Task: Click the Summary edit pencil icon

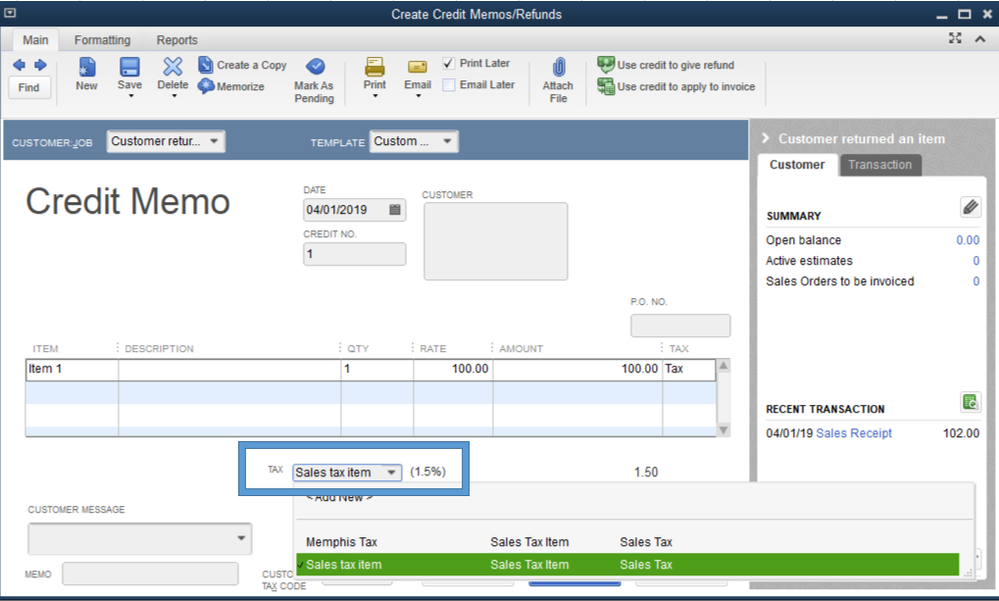Action: point(970,207)
